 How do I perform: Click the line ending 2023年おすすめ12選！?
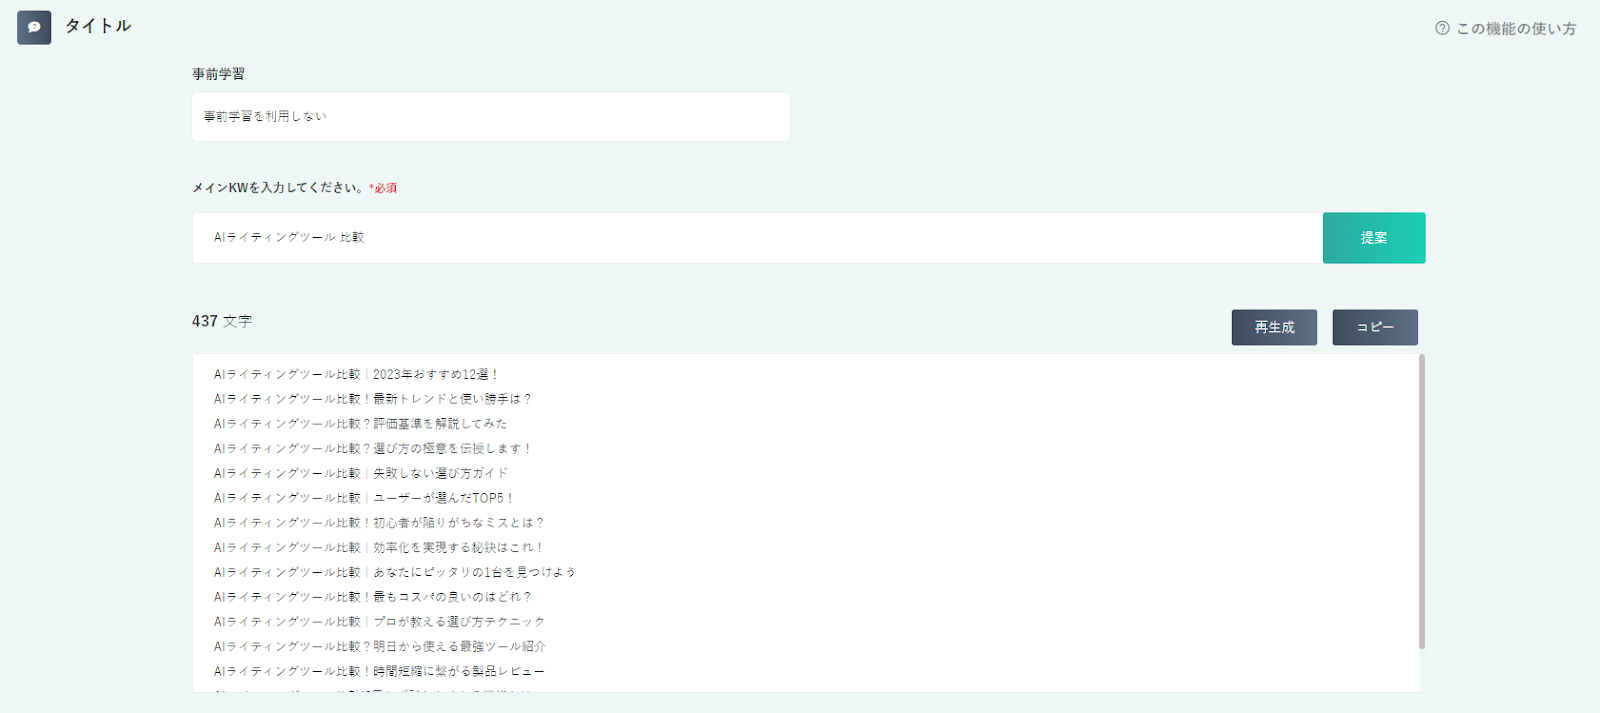355,374
